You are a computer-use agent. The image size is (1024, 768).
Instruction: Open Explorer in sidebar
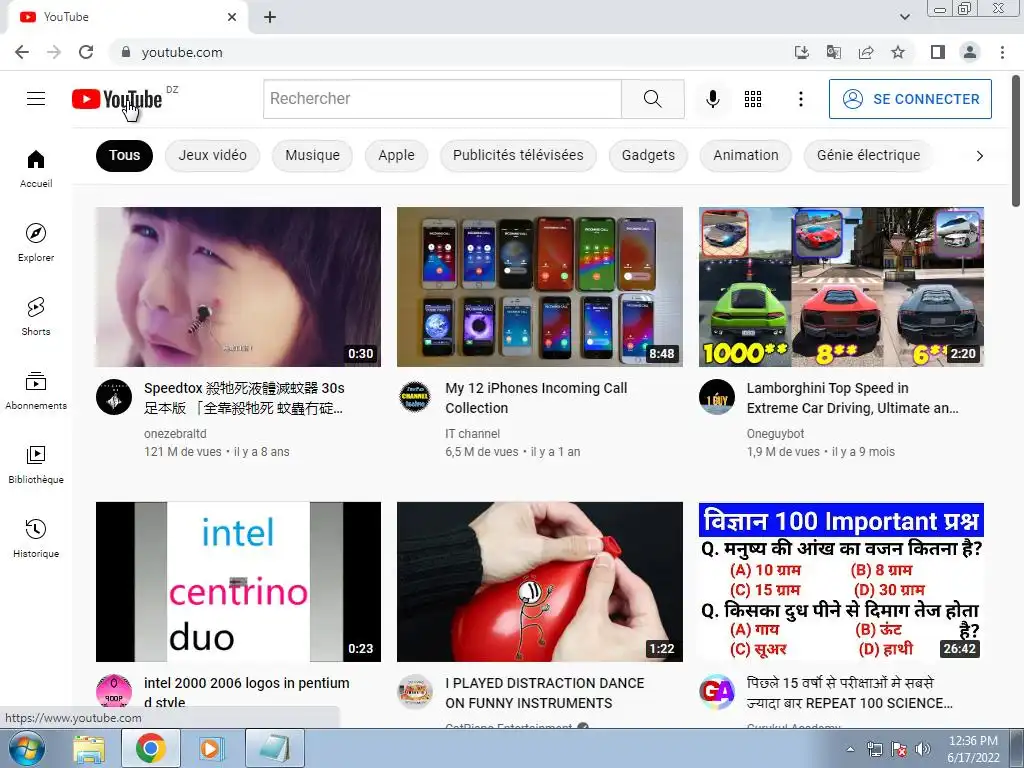point(36,242)
